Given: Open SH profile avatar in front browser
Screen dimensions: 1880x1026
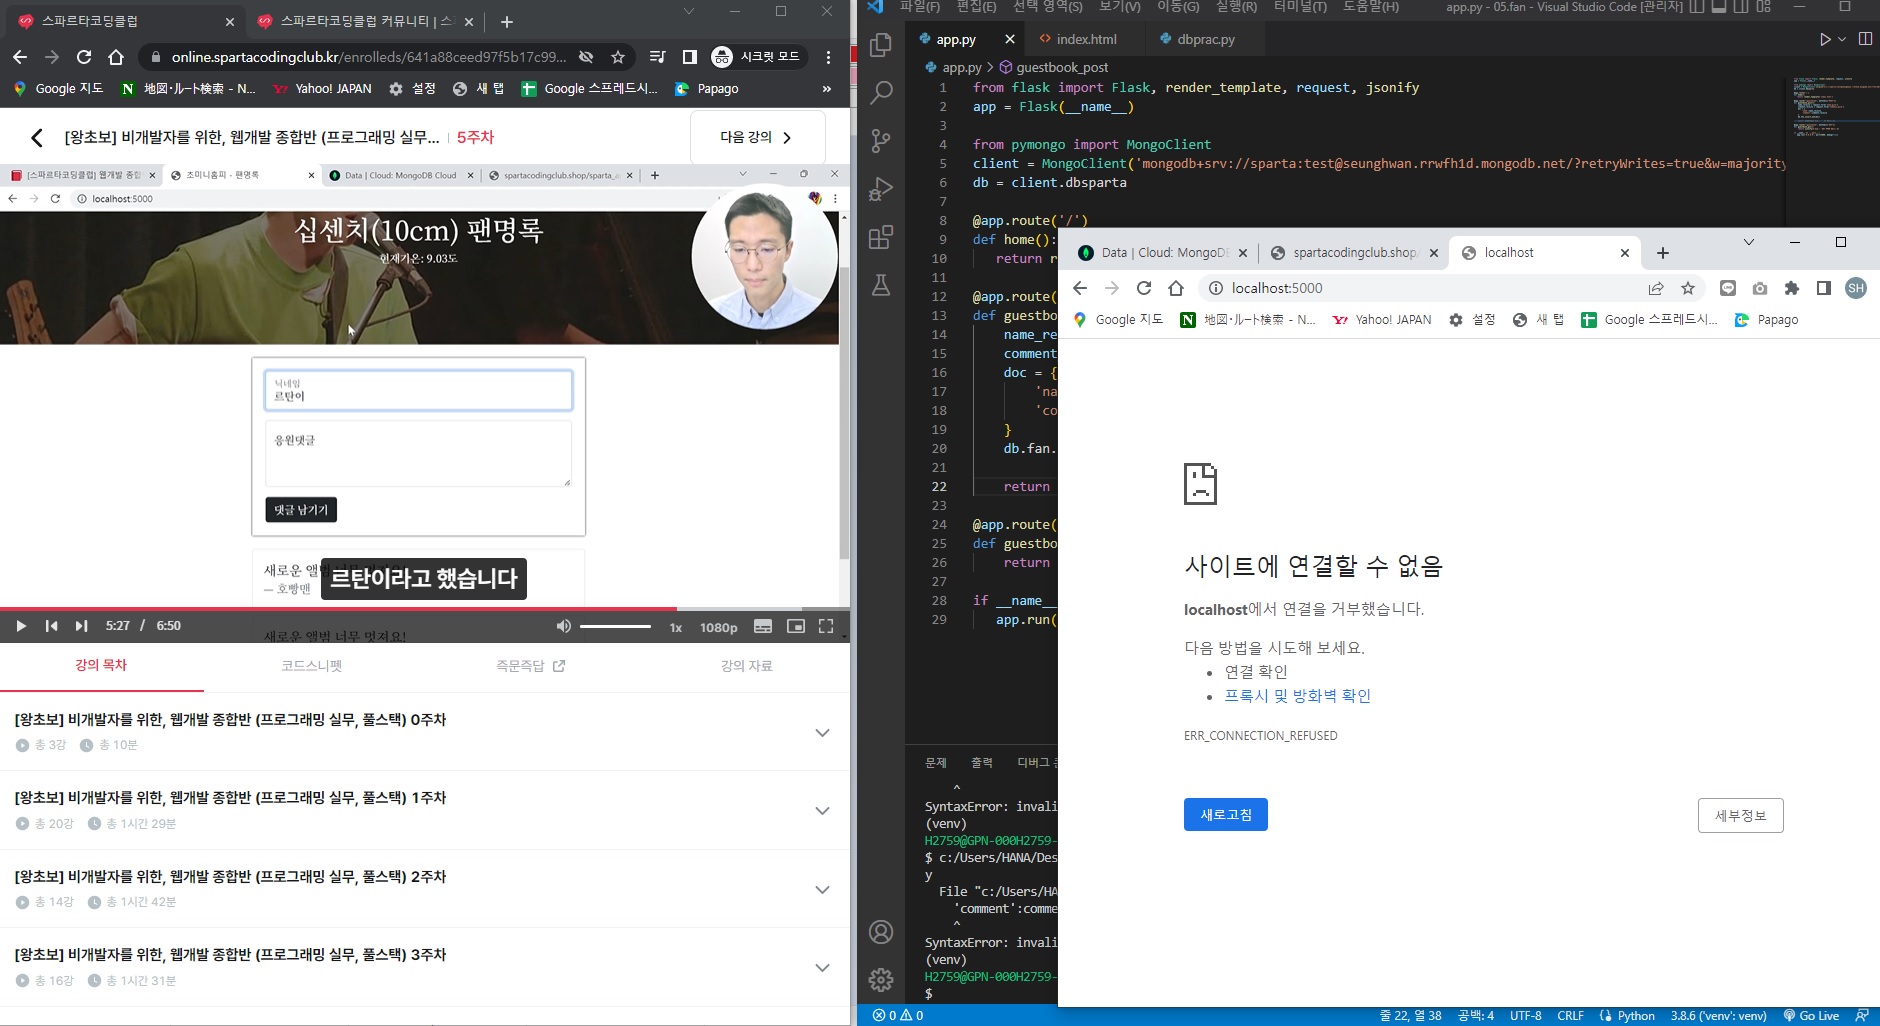Looking at the screenshot, I should click(1856, 288).
